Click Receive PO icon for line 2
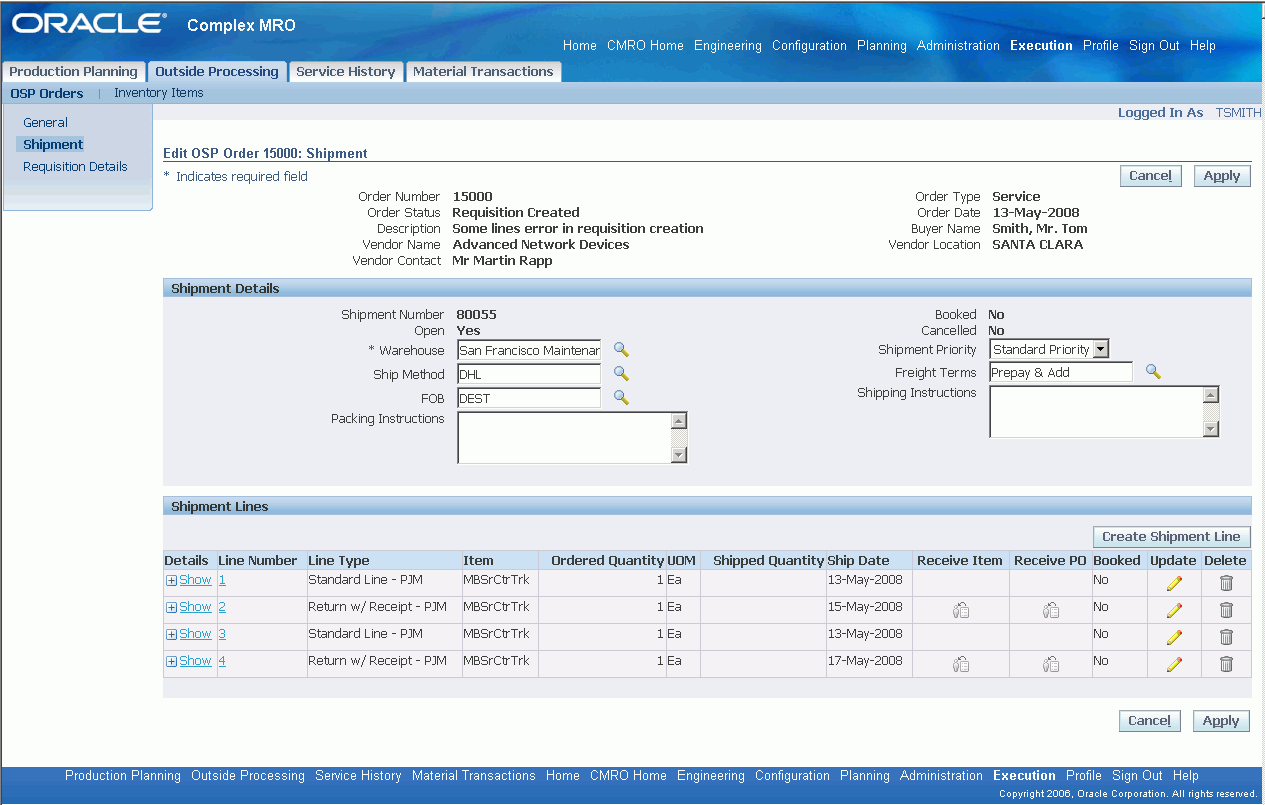The image size is (1265, 805). click(1051, 610)
